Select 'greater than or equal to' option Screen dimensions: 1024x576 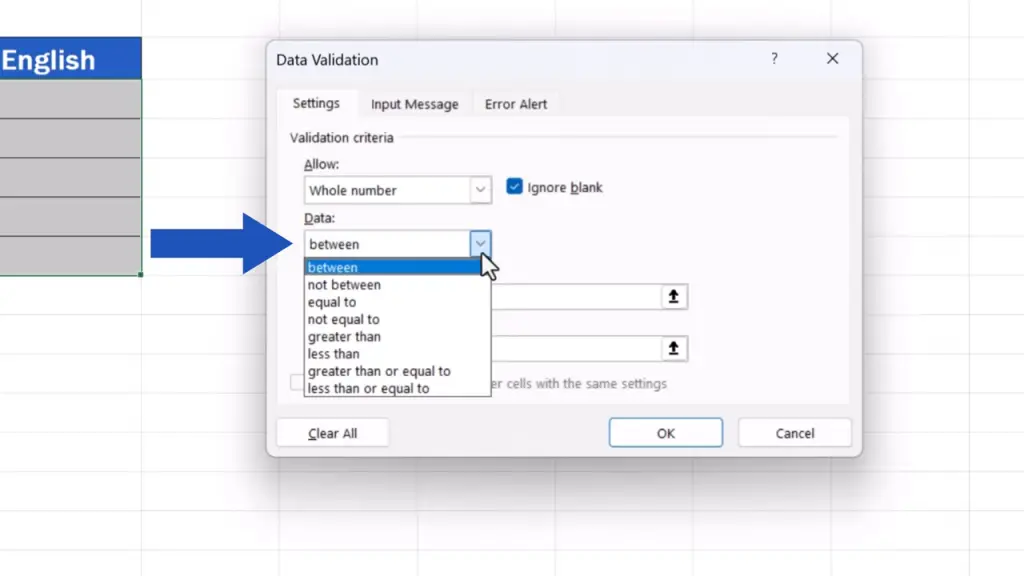379,371
